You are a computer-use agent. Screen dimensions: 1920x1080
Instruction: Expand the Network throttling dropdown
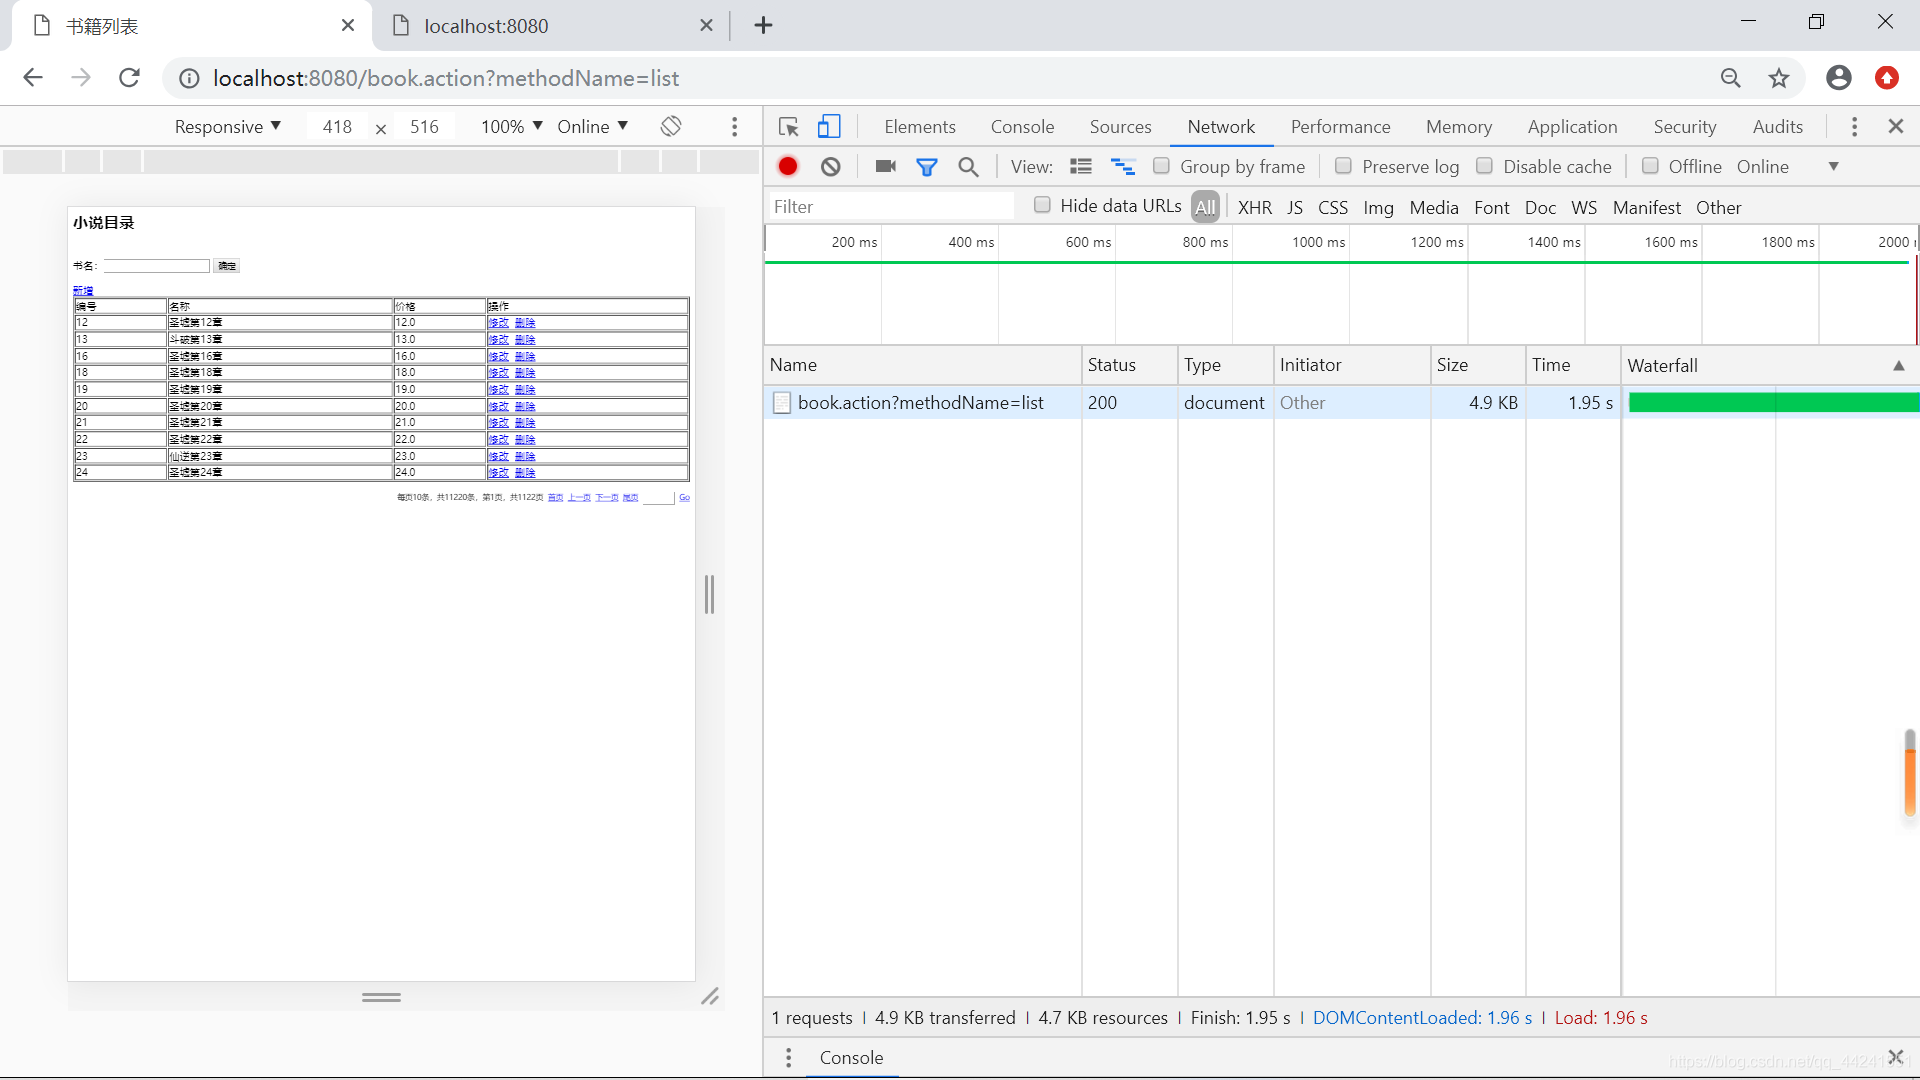1832,166
